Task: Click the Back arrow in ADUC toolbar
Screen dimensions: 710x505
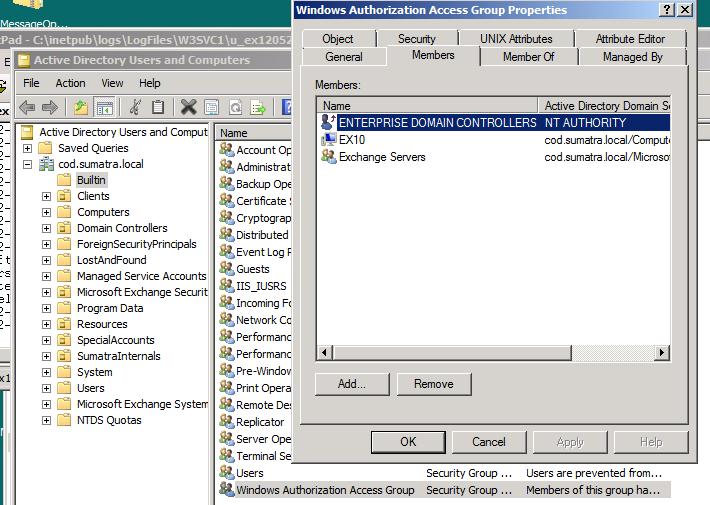Action: [27, 107]
